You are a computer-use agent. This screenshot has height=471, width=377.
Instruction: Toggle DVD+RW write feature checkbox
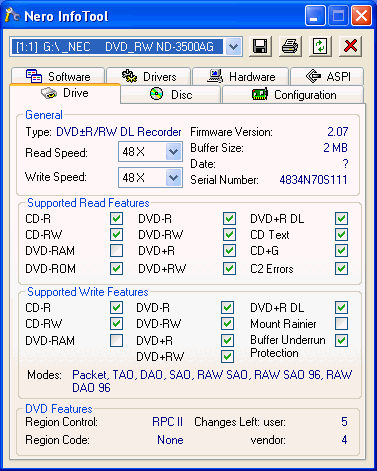(227, 356)
